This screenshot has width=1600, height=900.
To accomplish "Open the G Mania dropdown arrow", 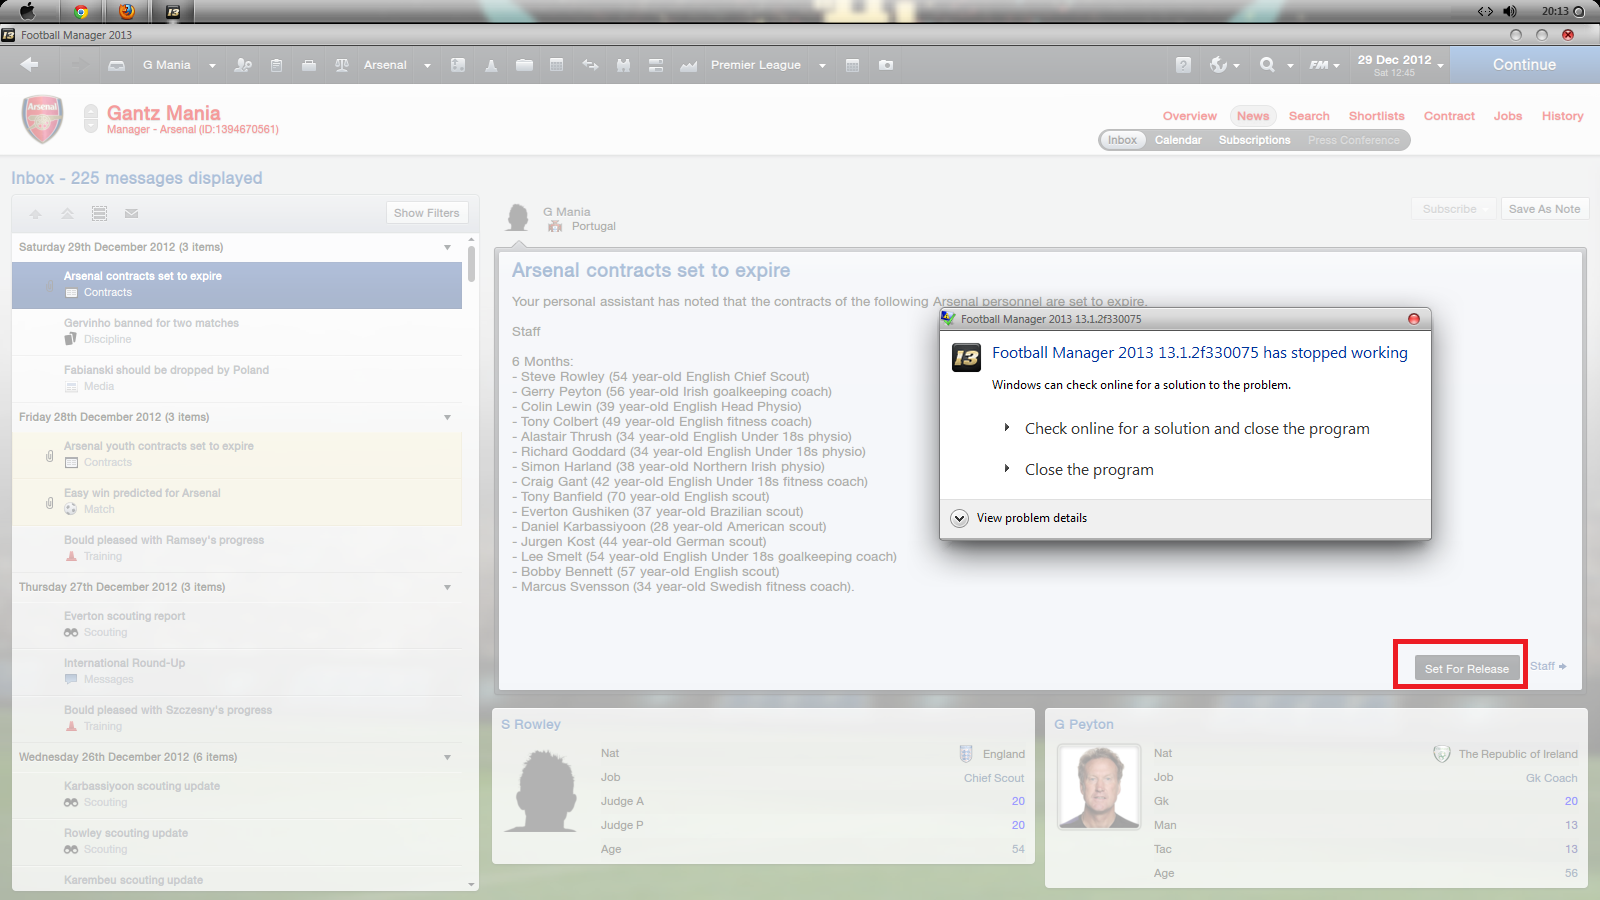I will 212,66.
